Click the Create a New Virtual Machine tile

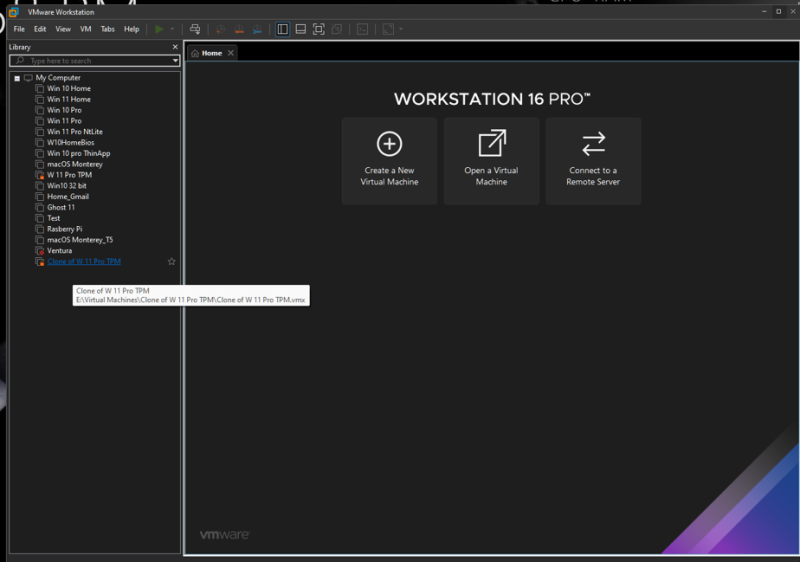pyautogui.click(x=389, y=160)
